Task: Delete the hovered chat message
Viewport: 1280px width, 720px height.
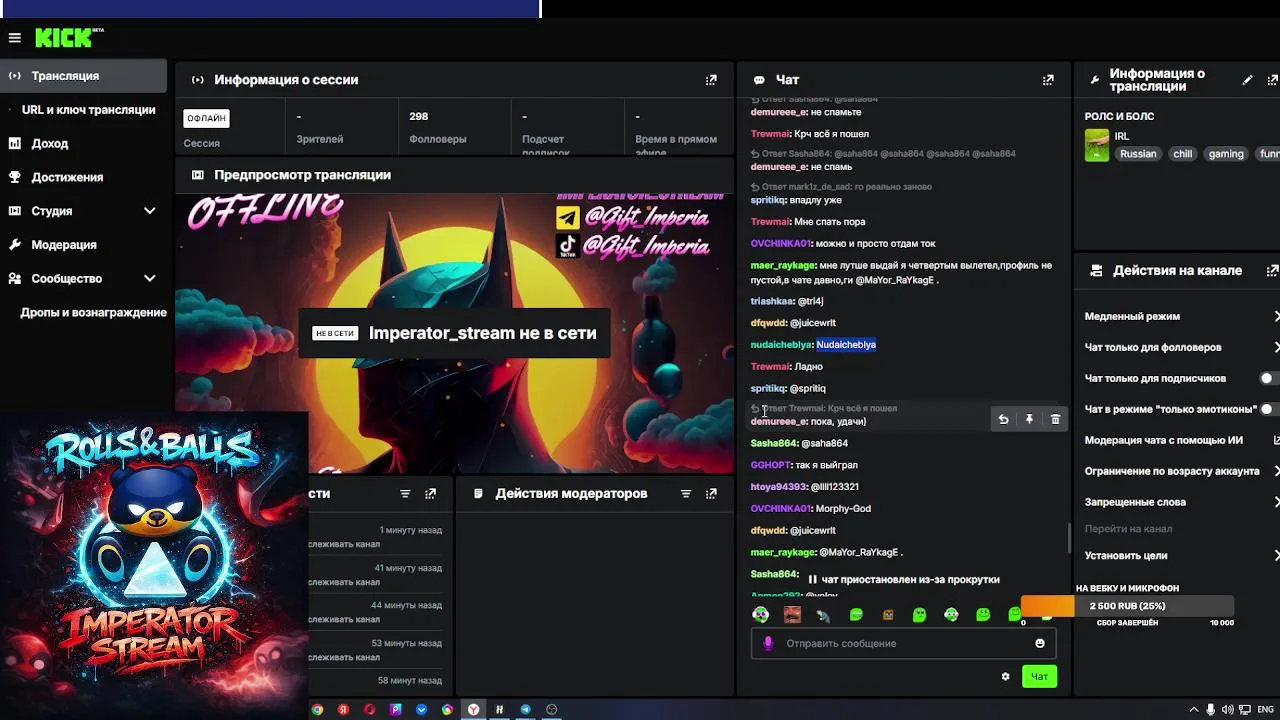Action: (1055, 419)
